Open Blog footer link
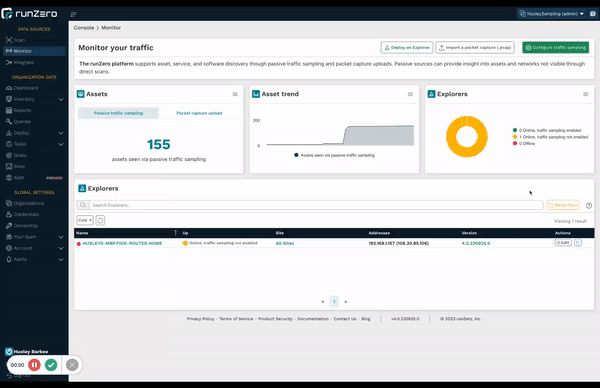600x388 pixels. pyautogui.click(x=366, y=319)
